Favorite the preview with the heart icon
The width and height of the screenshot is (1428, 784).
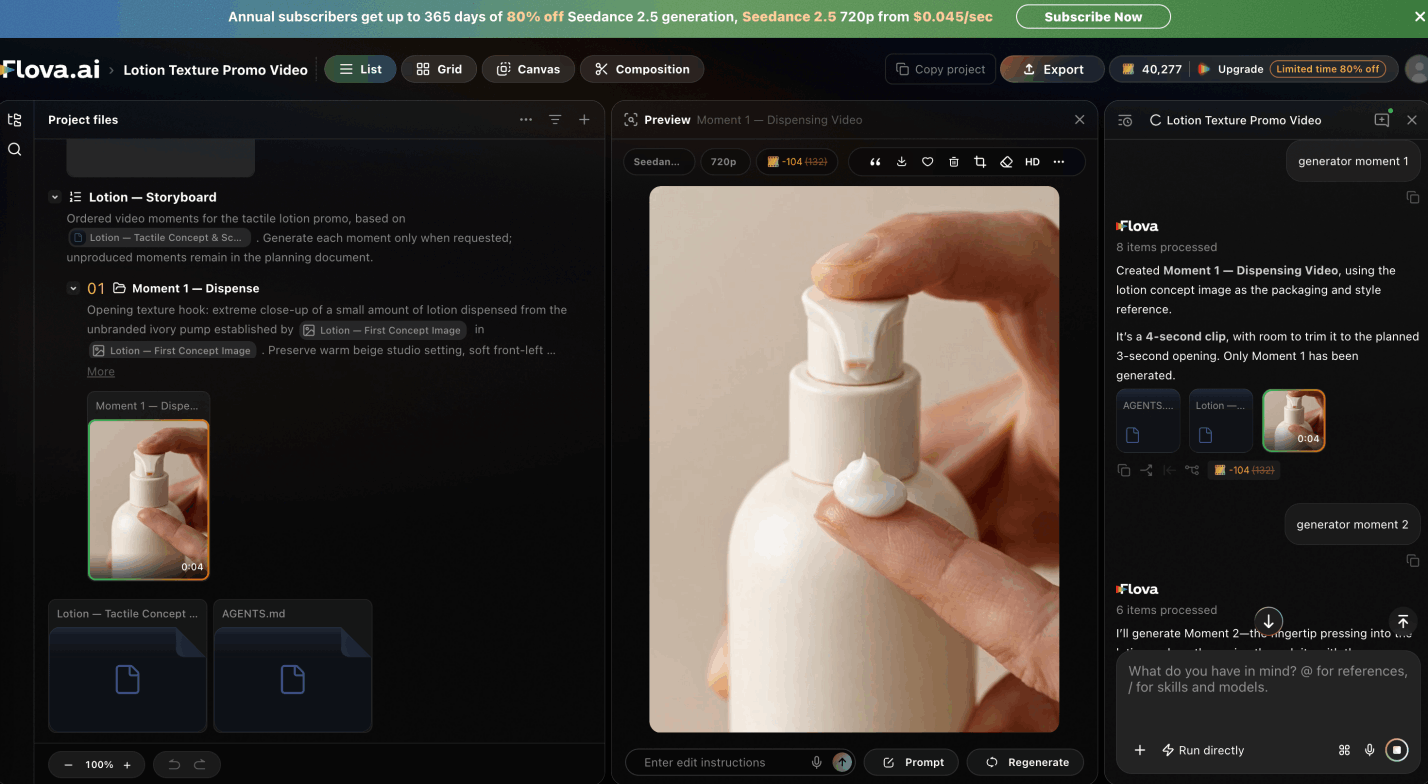927,162
